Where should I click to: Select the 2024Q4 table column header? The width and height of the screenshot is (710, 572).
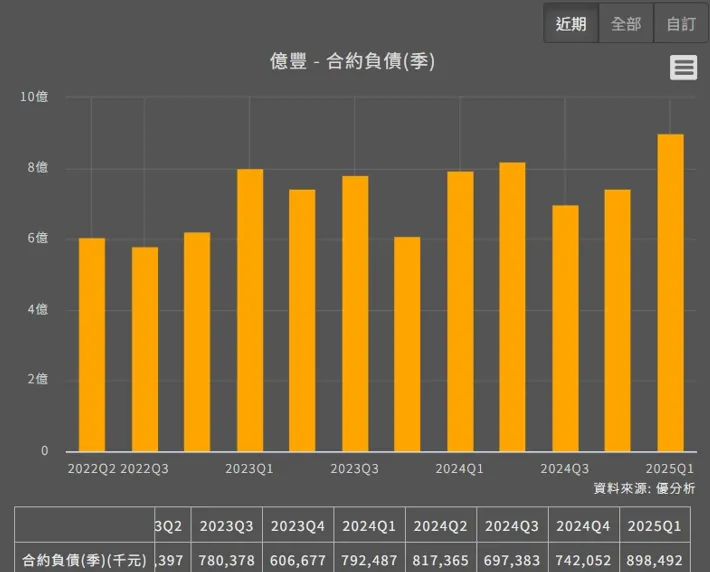click(583, 526)
